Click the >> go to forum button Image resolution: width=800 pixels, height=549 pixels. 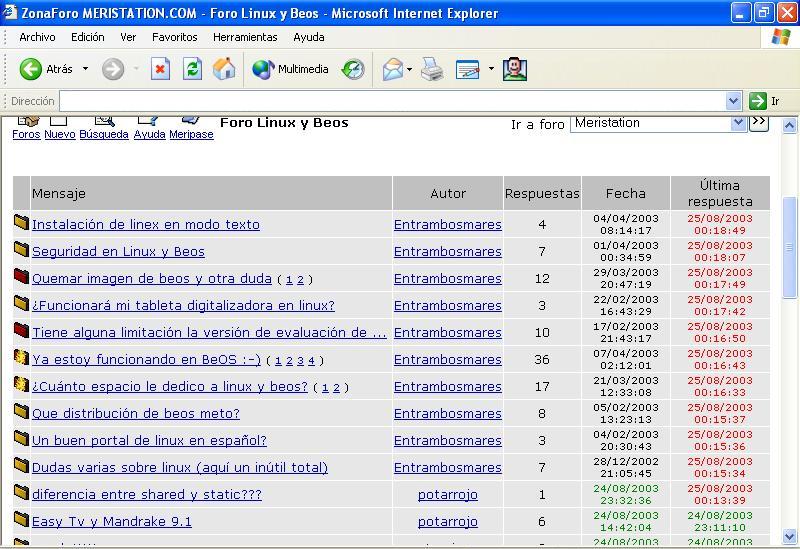(759, 122)
